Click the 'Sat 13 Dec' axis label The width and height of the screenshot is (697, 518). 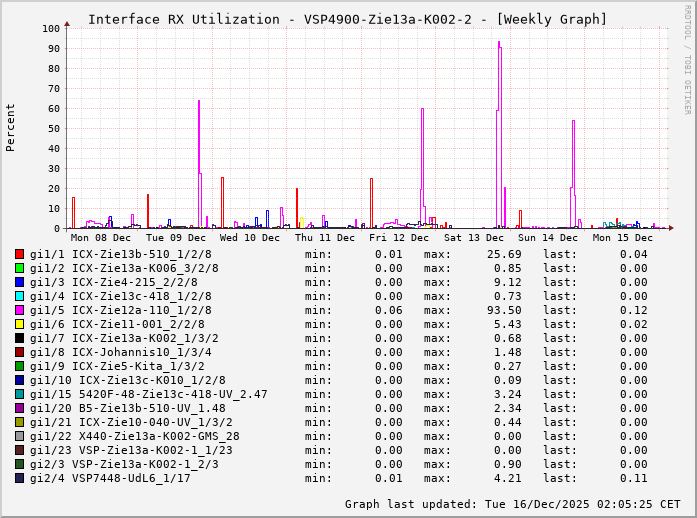point(474,238)
